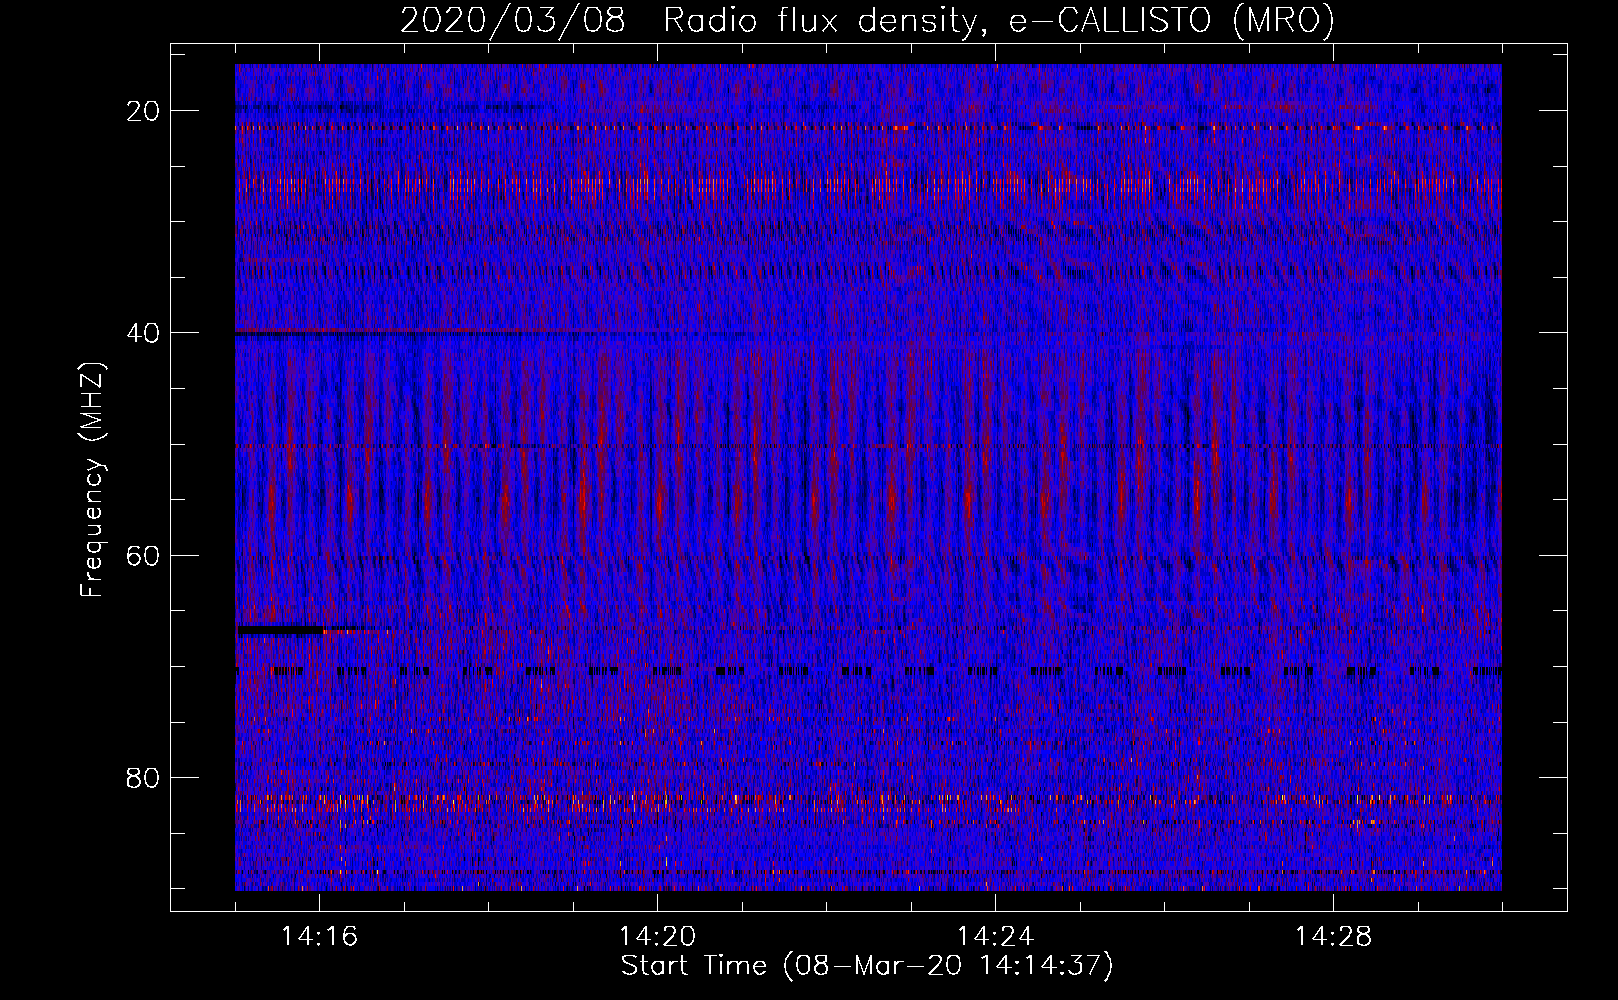Viewport: 1618px width, 1000px height.
Task: Click the 14:16 time tick label
Action: coord(320,937)
